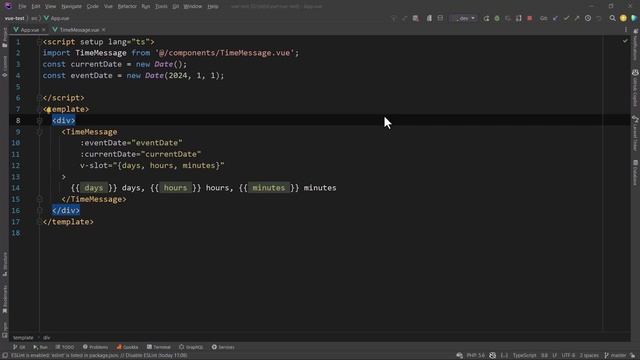The width and height of the screenshot is (640, 360).
Task: Click the UTF-8 encoding status widget
Action: (568, 356)
